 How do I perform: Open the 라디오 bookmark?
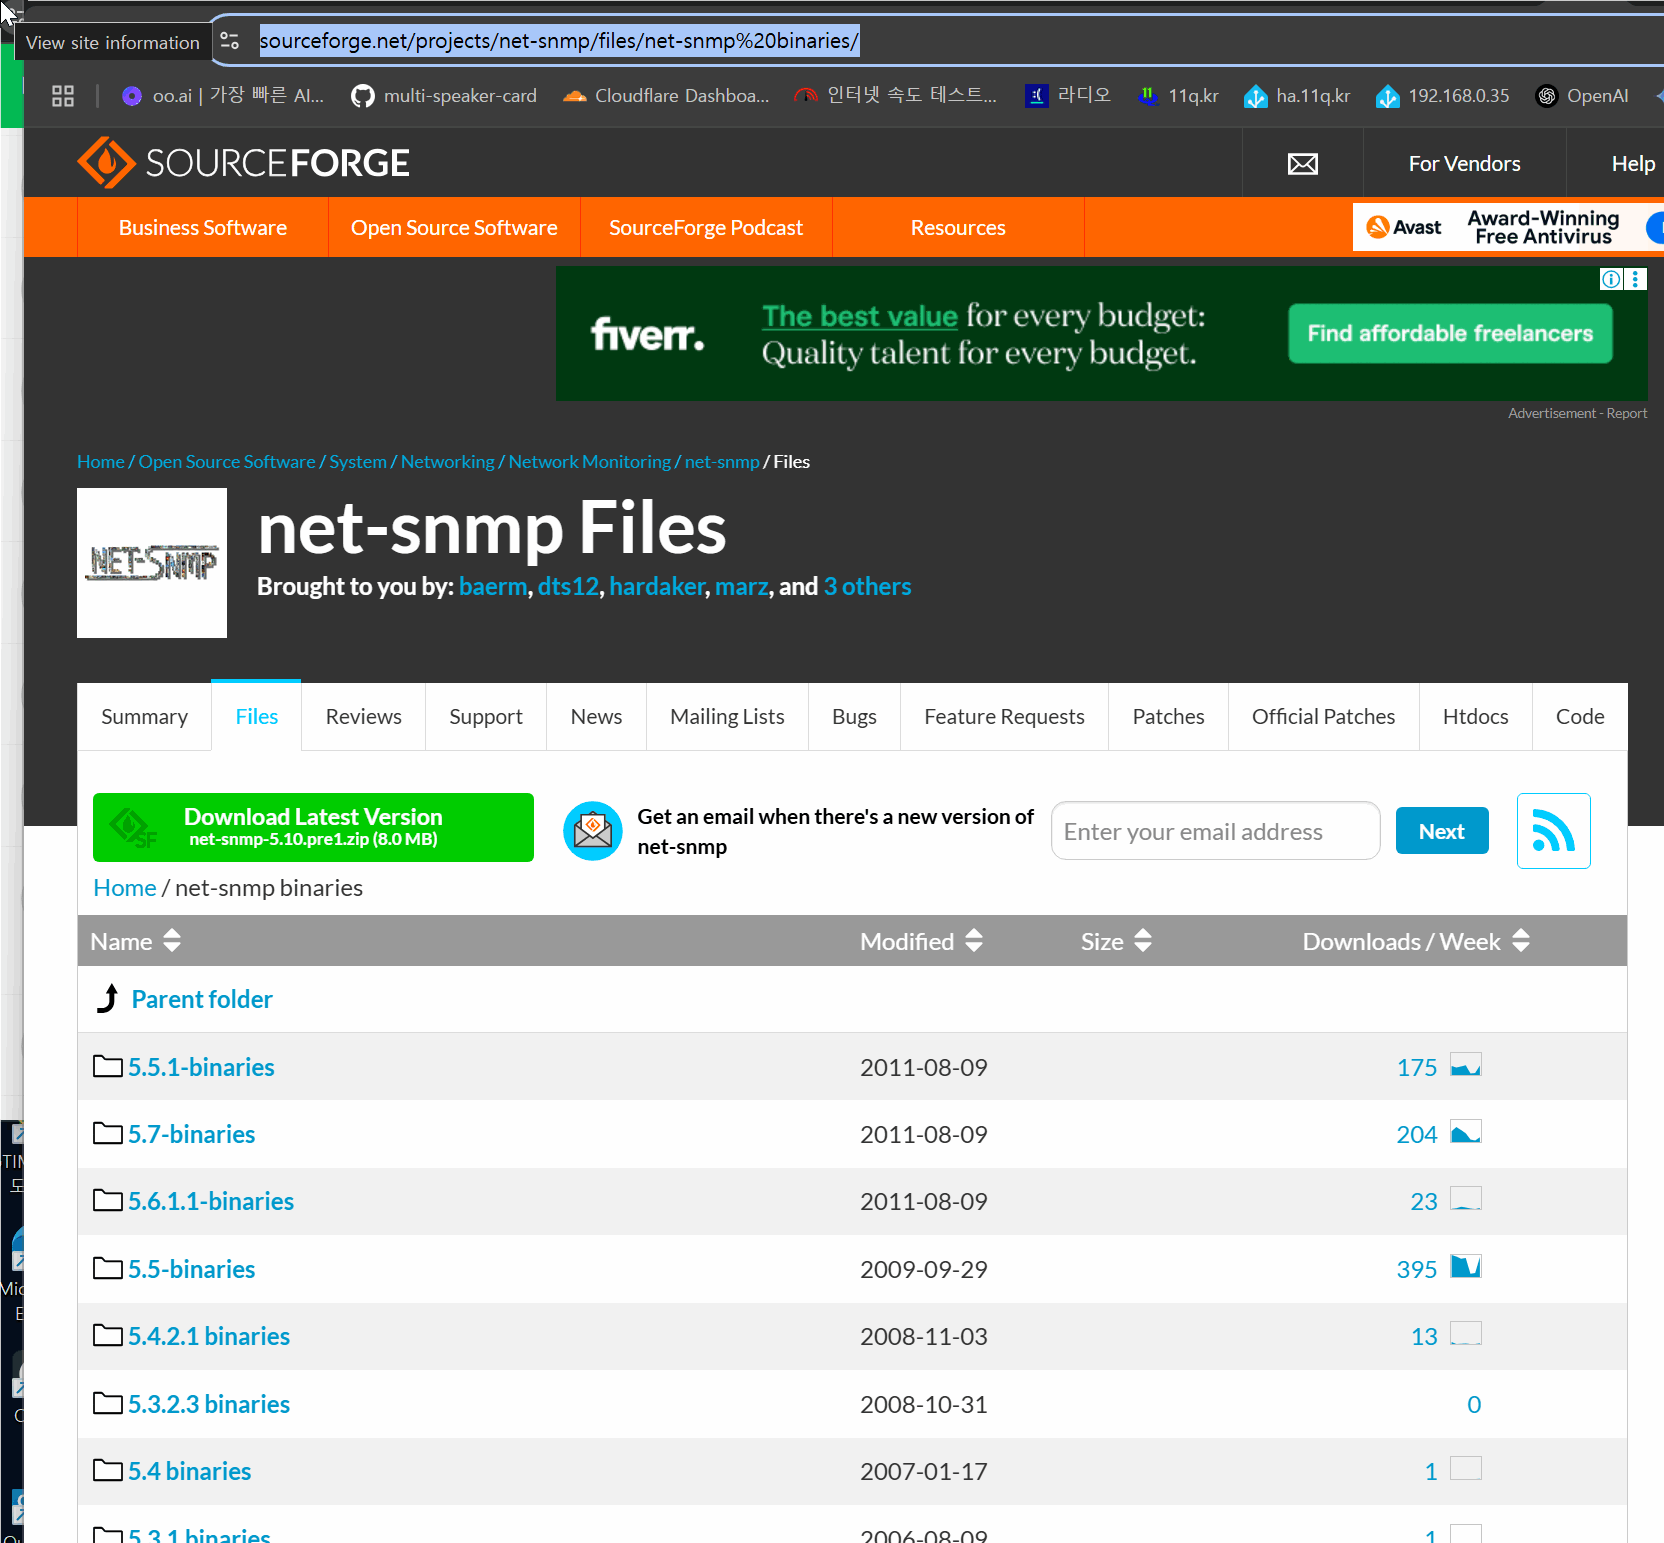click(x=1068, y=96)
